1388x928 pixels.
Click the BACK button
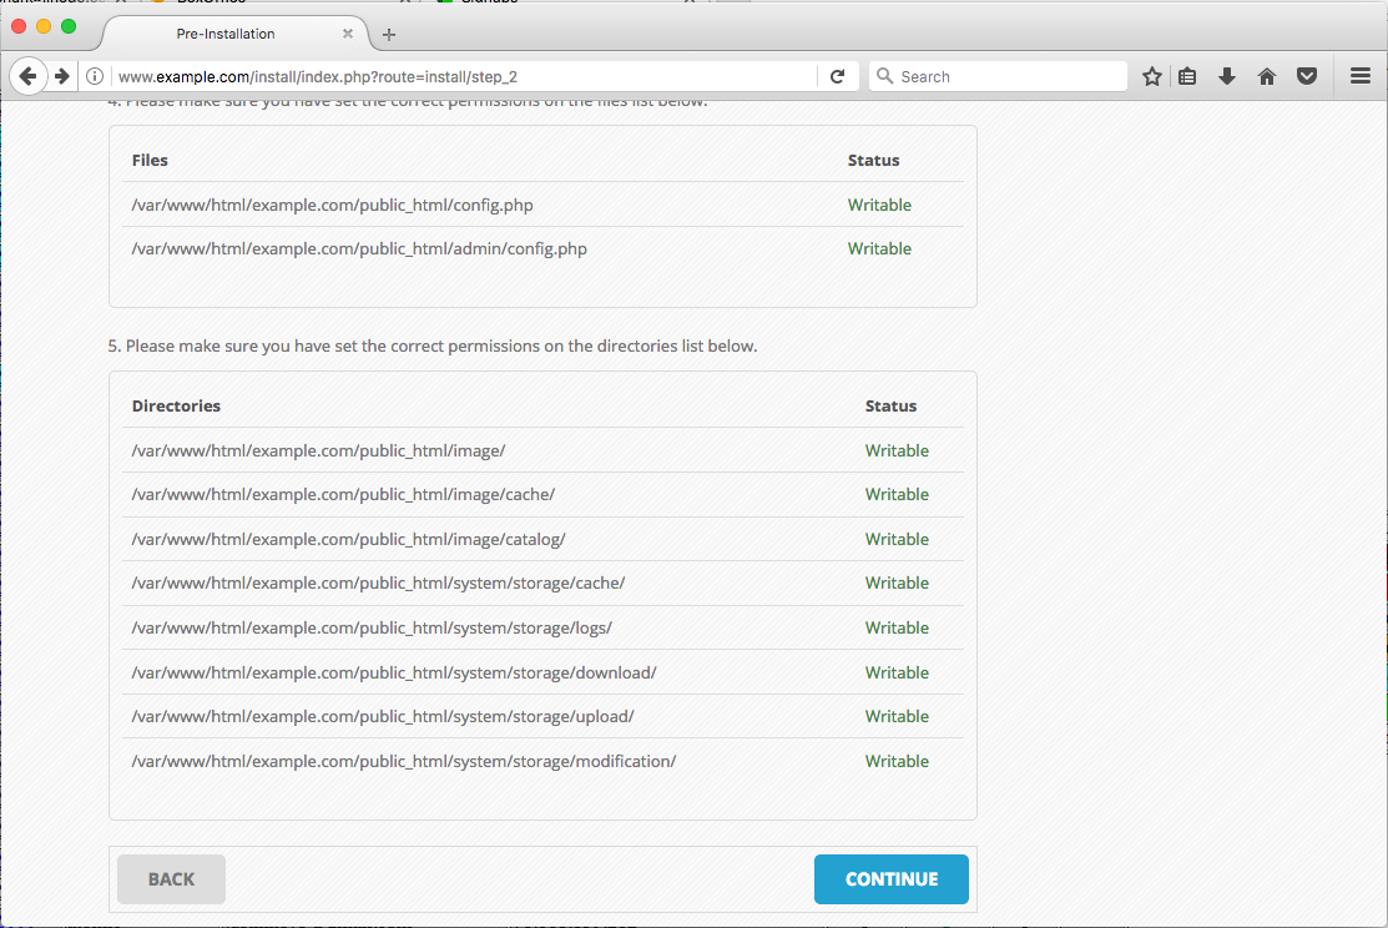coord(170,879)
